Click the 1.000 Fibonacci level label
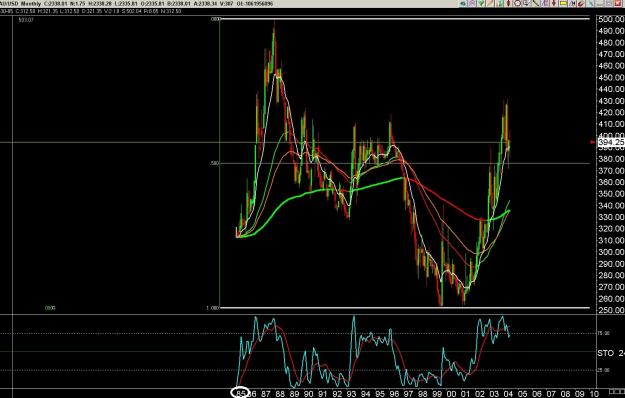Image resolution: width=625 pixels, height=398 pixels. [x=212, y=308]
